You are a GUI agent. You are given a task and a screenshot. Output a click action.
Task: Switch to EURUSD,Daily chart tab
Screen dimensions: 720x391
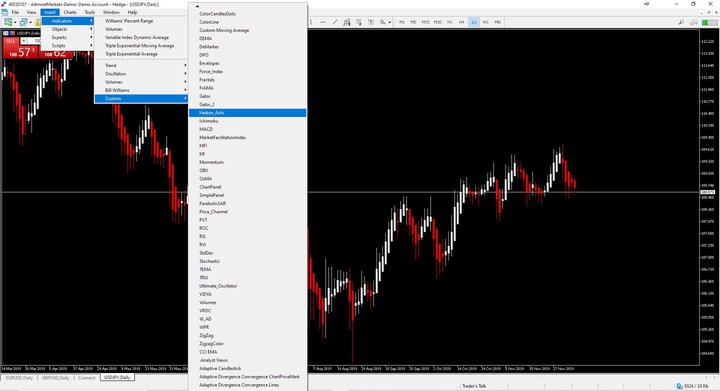tap(19, 378)
